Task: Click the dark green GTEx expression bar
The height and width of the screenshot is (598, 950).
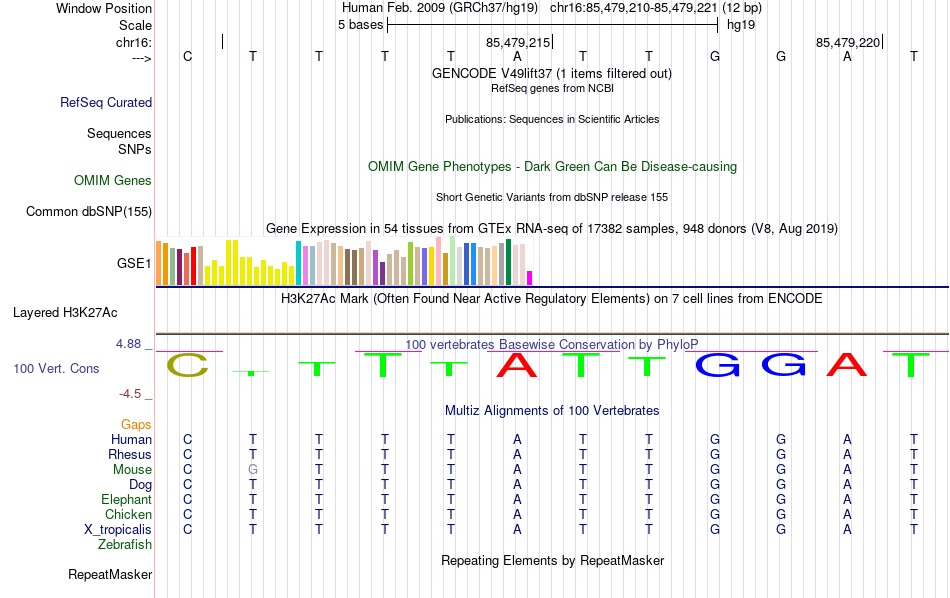Action: (x=508, y=262)
